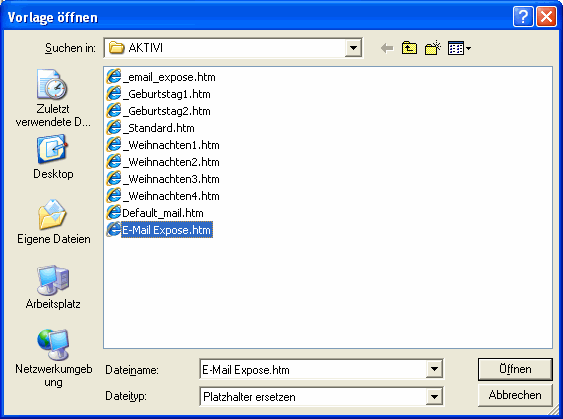The image size is (563, 419).
Task: Click the Öffnen button
Action: point(515,369)
